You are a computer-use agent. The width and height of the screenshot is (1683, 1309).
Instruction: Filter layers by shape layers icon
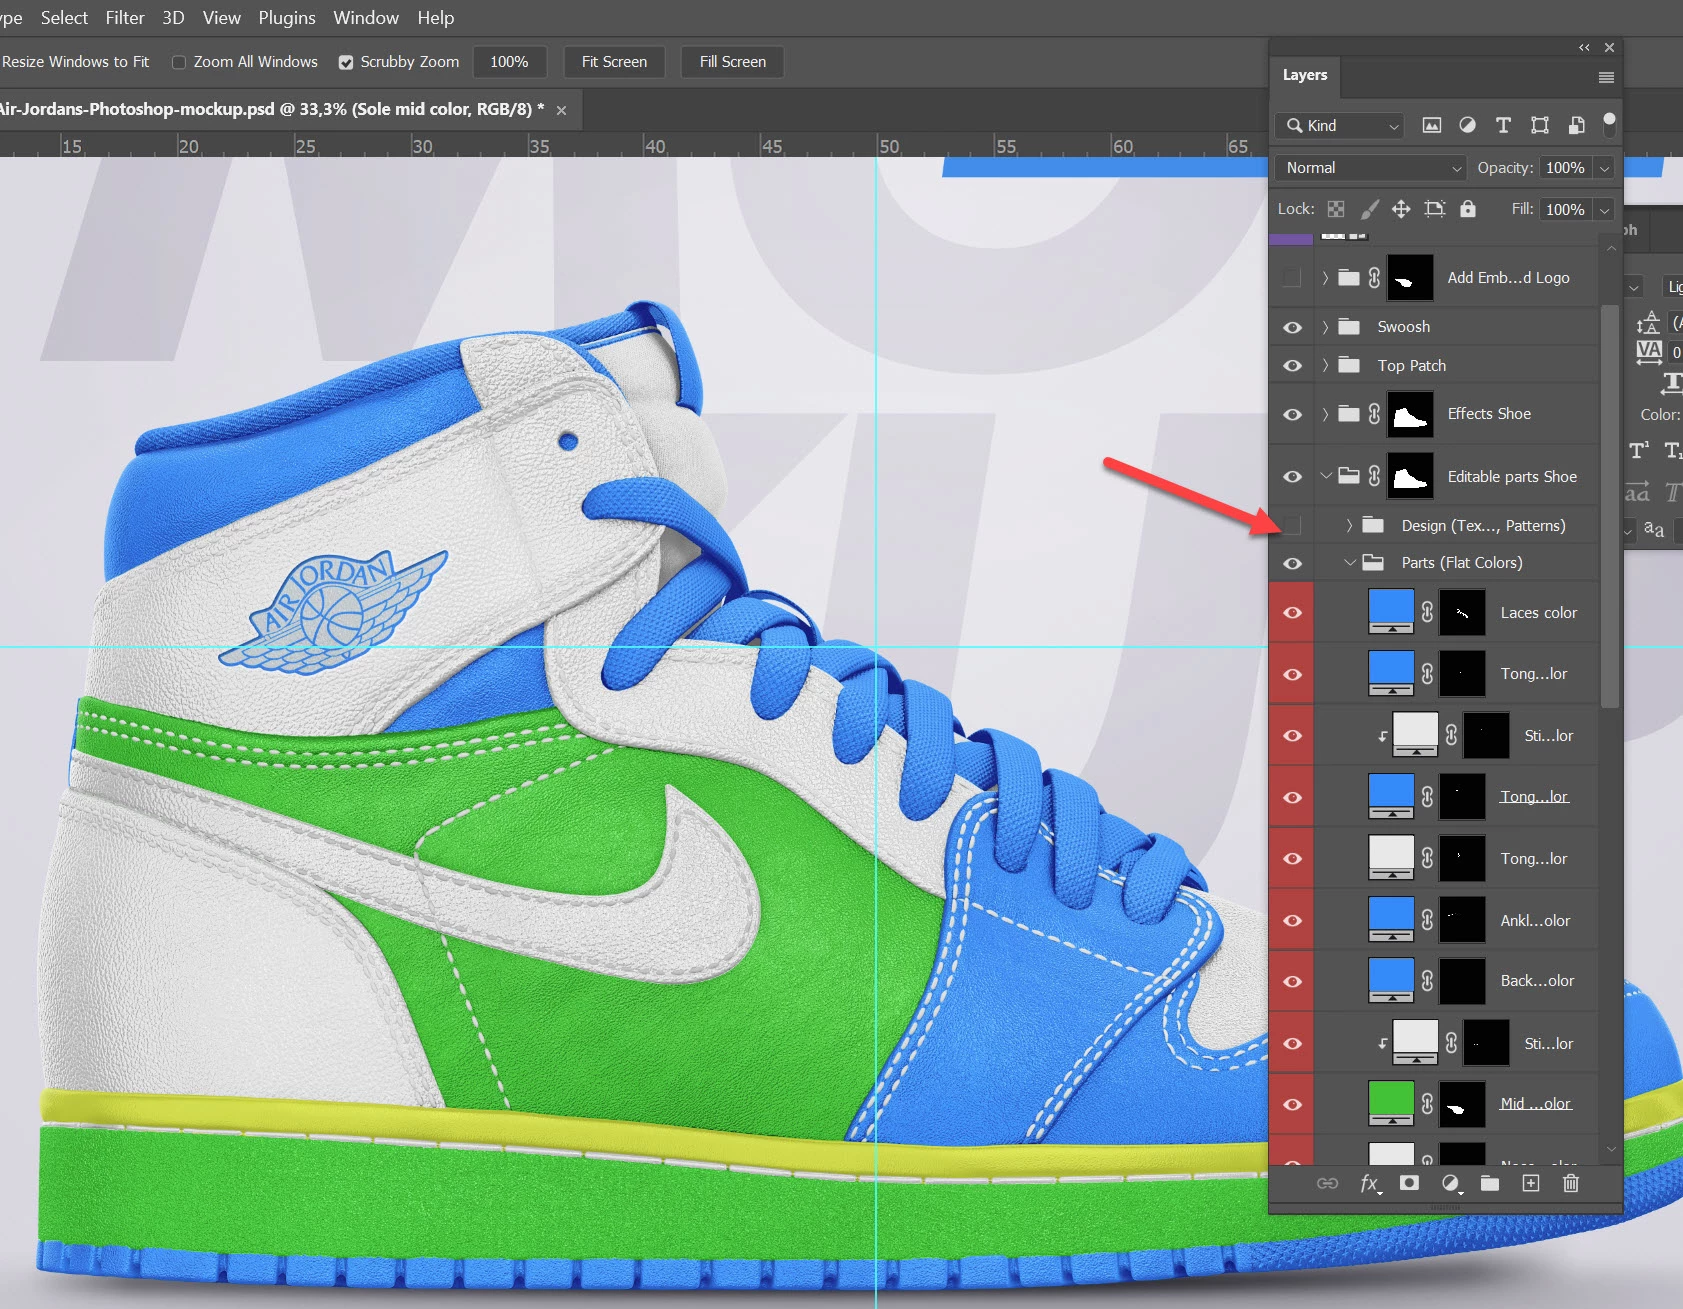click(x=1540, y=125)
